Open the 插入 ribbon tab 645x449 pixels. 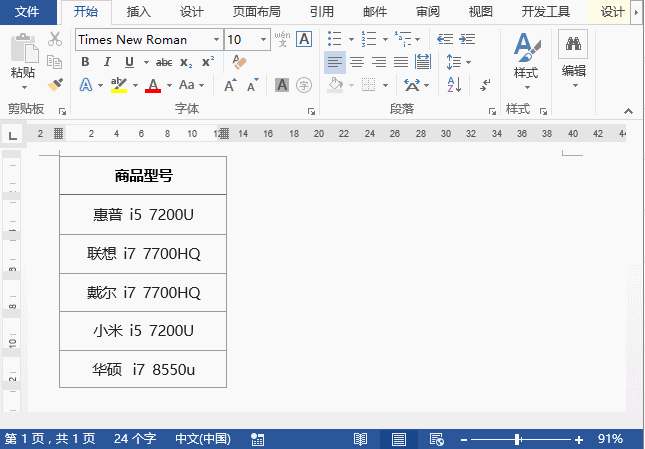click(x=139, y=12)
